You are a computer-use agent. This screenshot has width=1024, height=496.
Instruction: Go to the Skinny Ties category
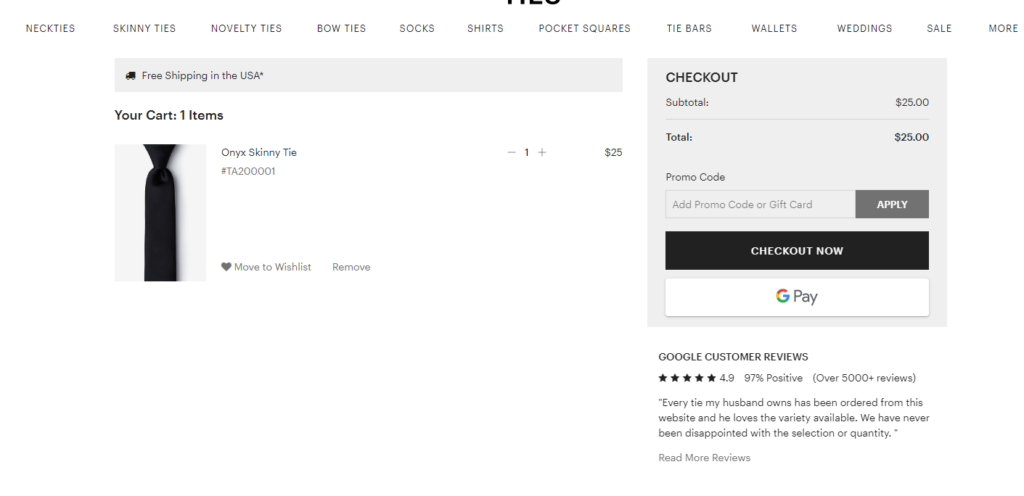click(x=144, y=29)
